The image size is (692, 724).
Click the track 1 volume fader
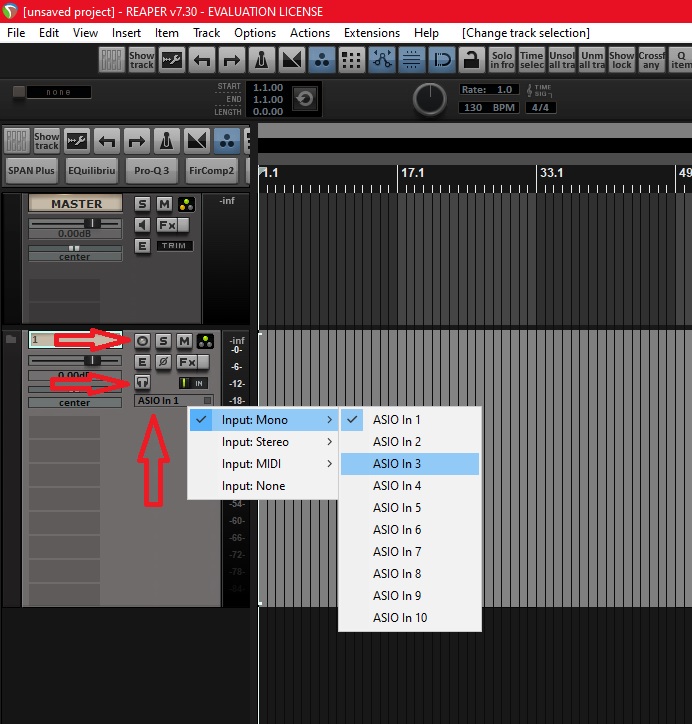click(x=92, y=360)
